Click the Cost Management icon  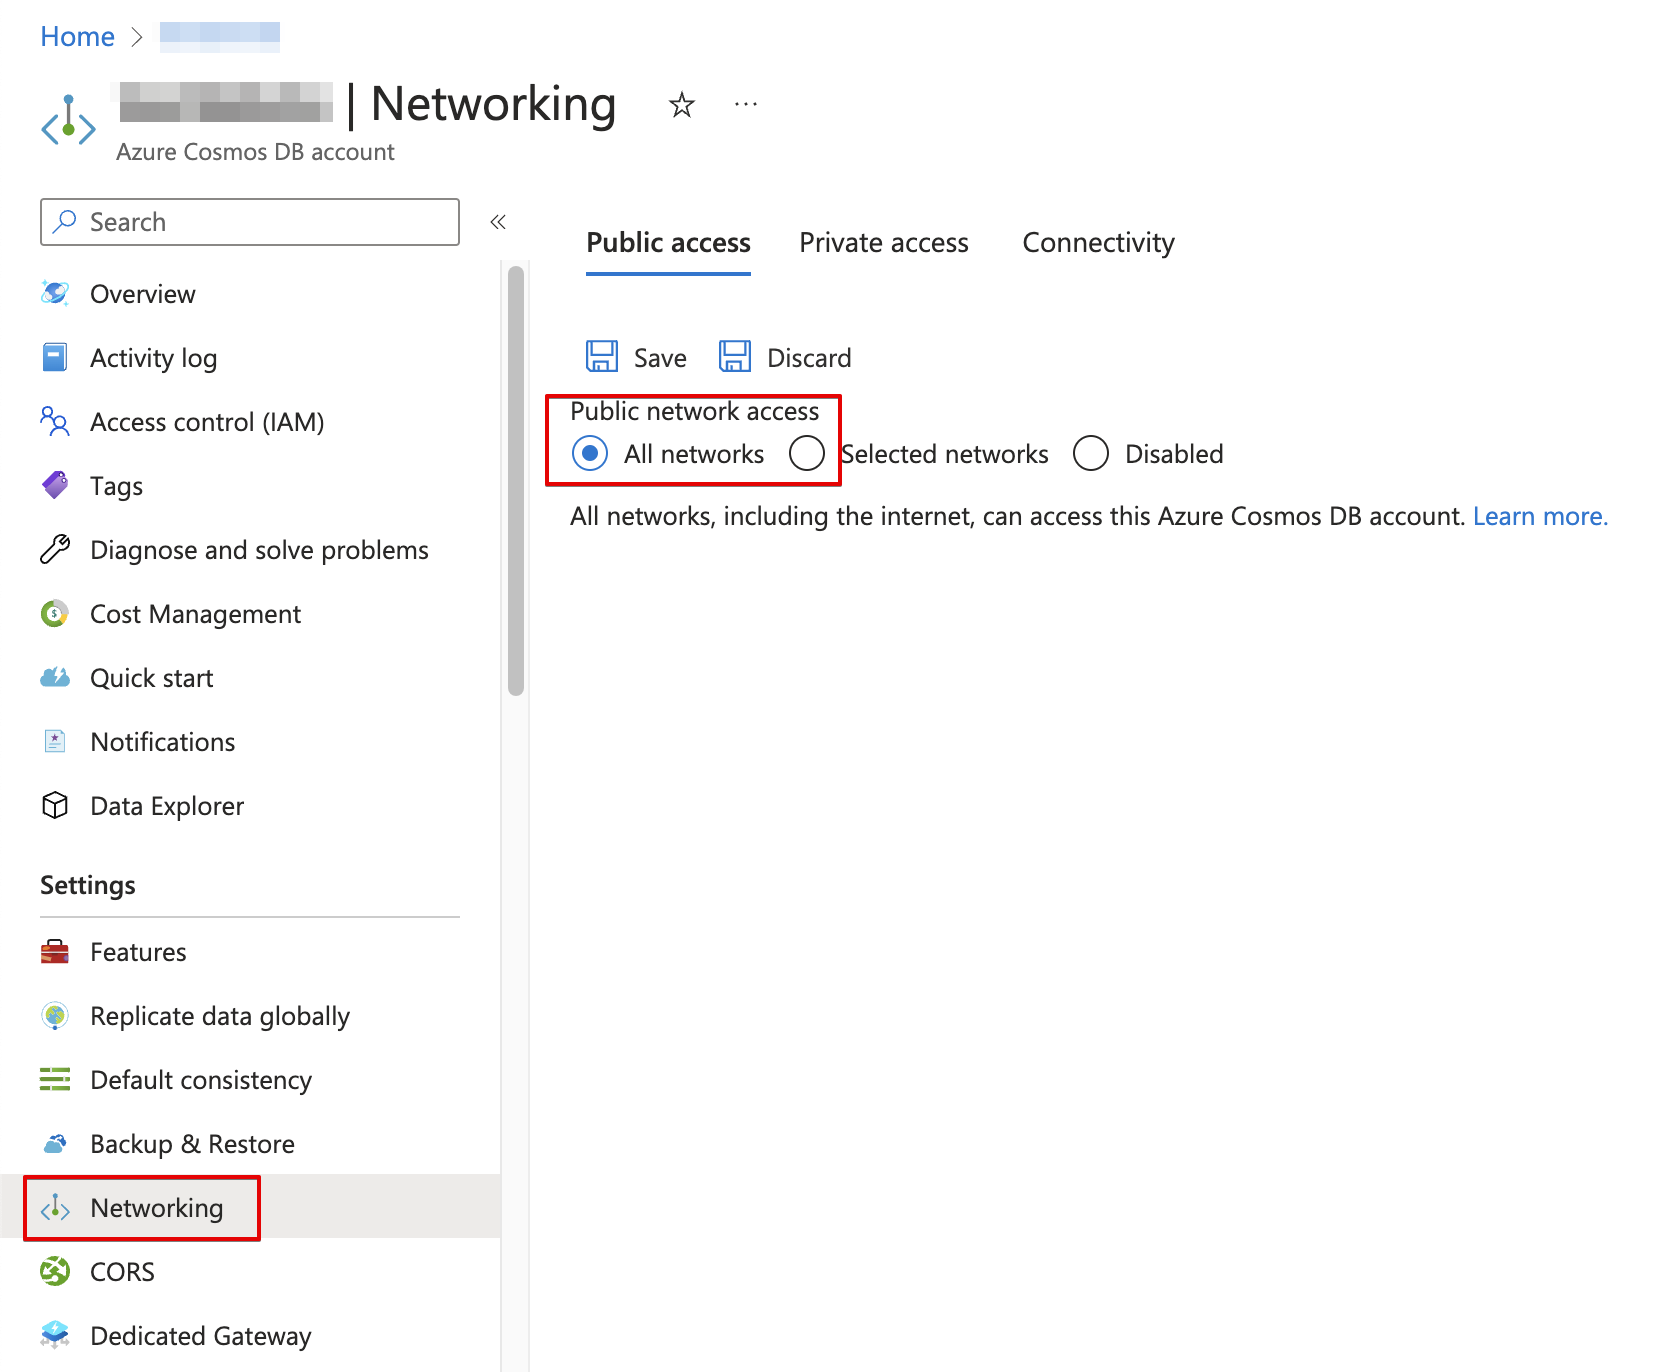pyautogui.click(x=55, y=614)
